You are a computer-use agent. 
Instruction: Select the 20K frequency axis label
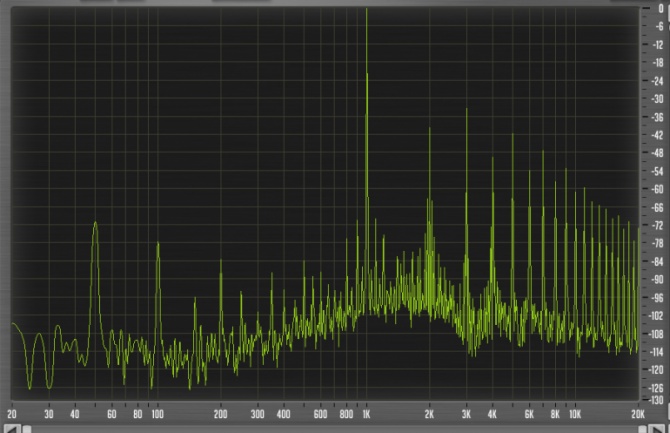point(637,412)
